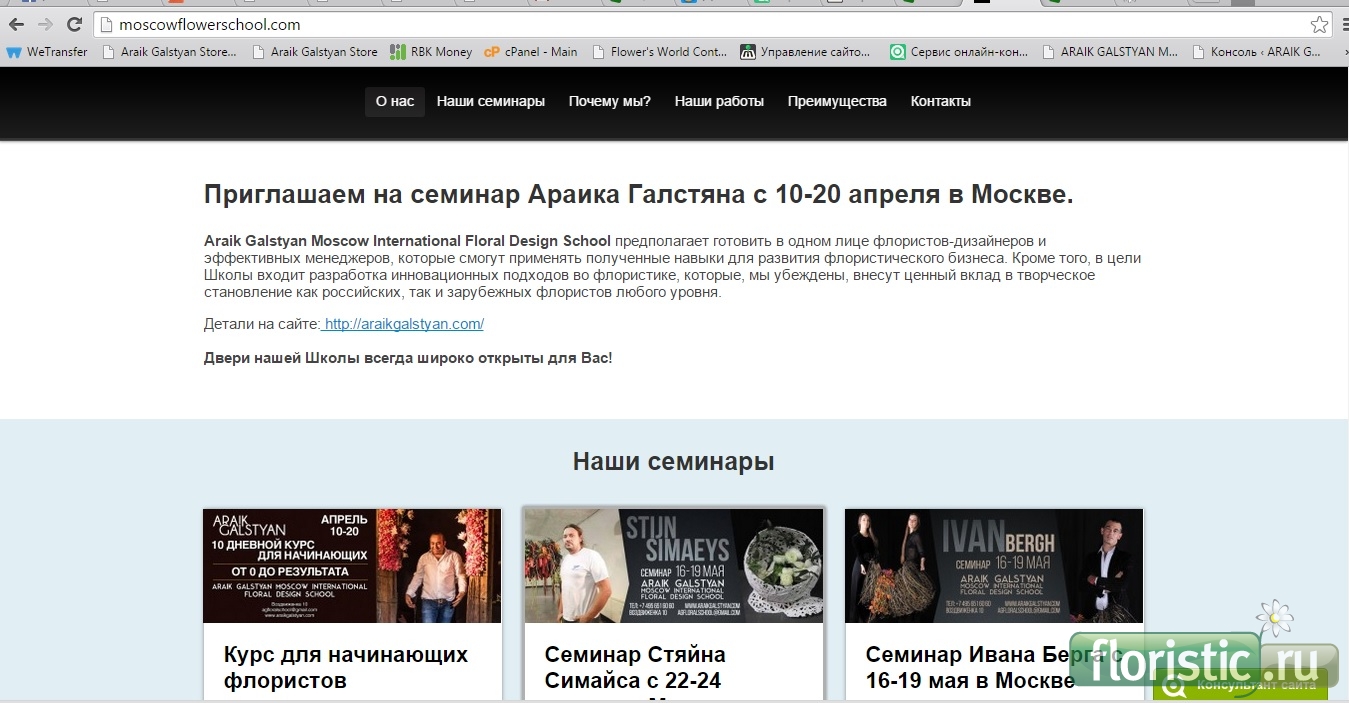
Task: Click the Приглашаем на семинар headline
Action: tap(639, 194)
